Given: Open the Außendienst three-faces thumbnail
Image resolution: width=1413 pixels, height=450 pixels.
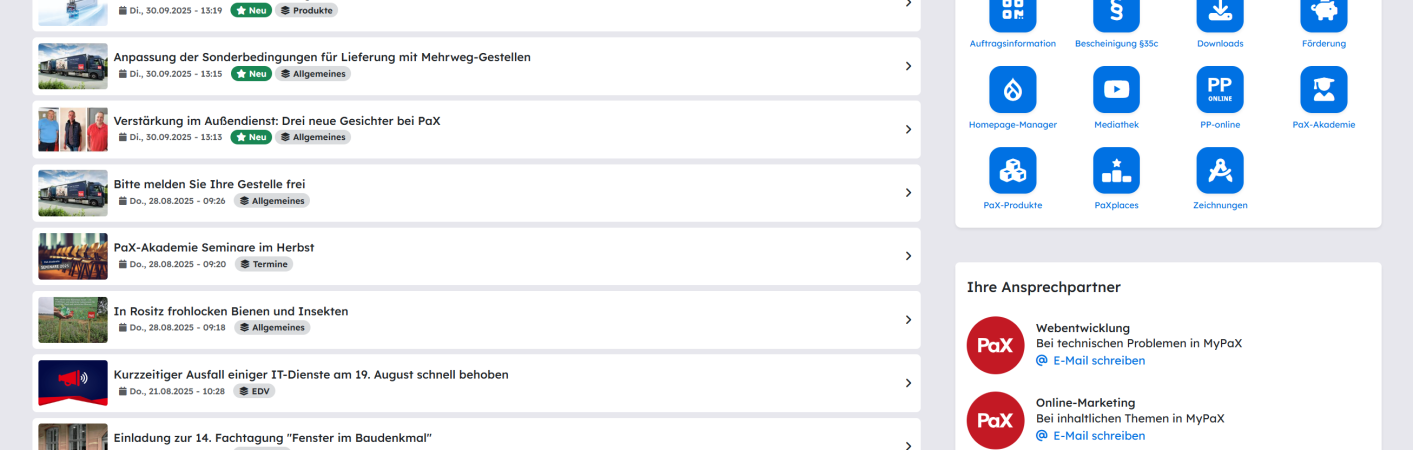Looking at the screenshot, I should pos(73,129).
